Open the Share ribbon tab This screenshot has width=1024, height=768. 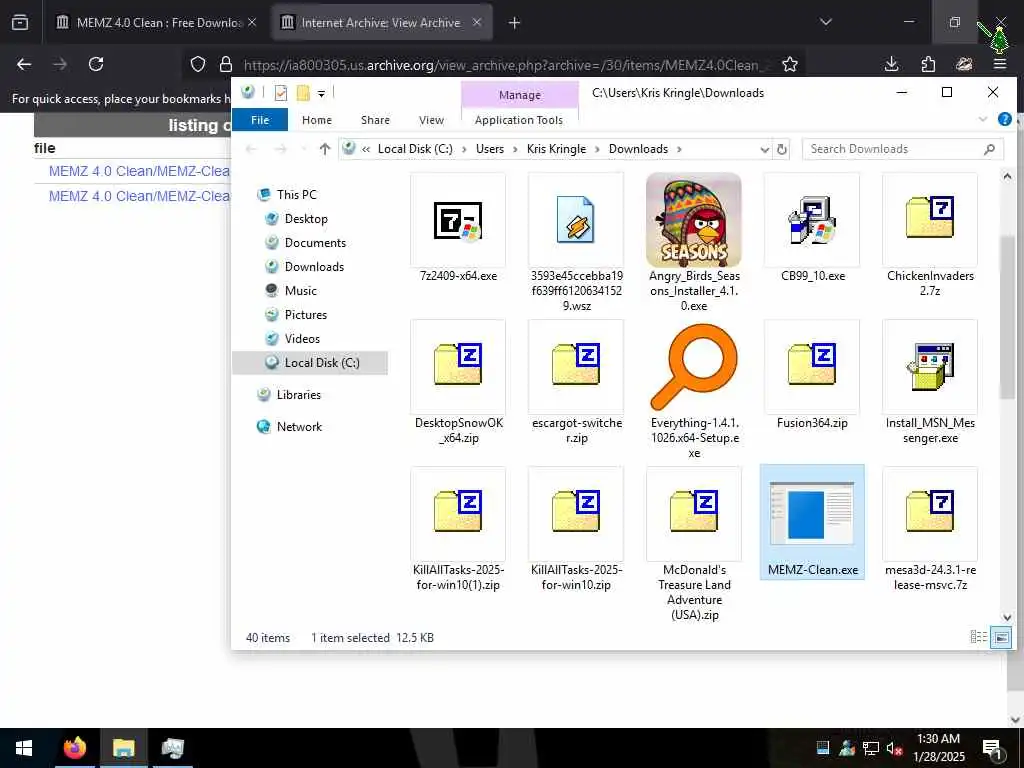(x=376, y=120)
